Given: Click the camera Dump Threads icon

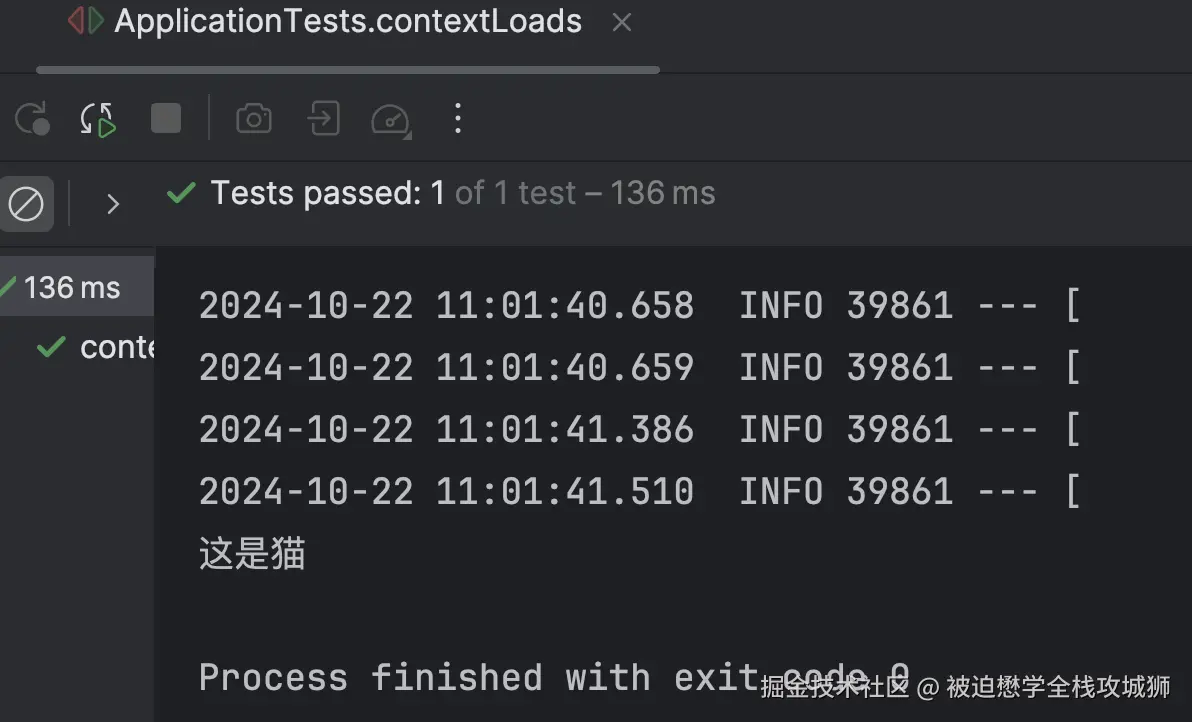Looking at the screenshot, I should [x=254, y=119].
